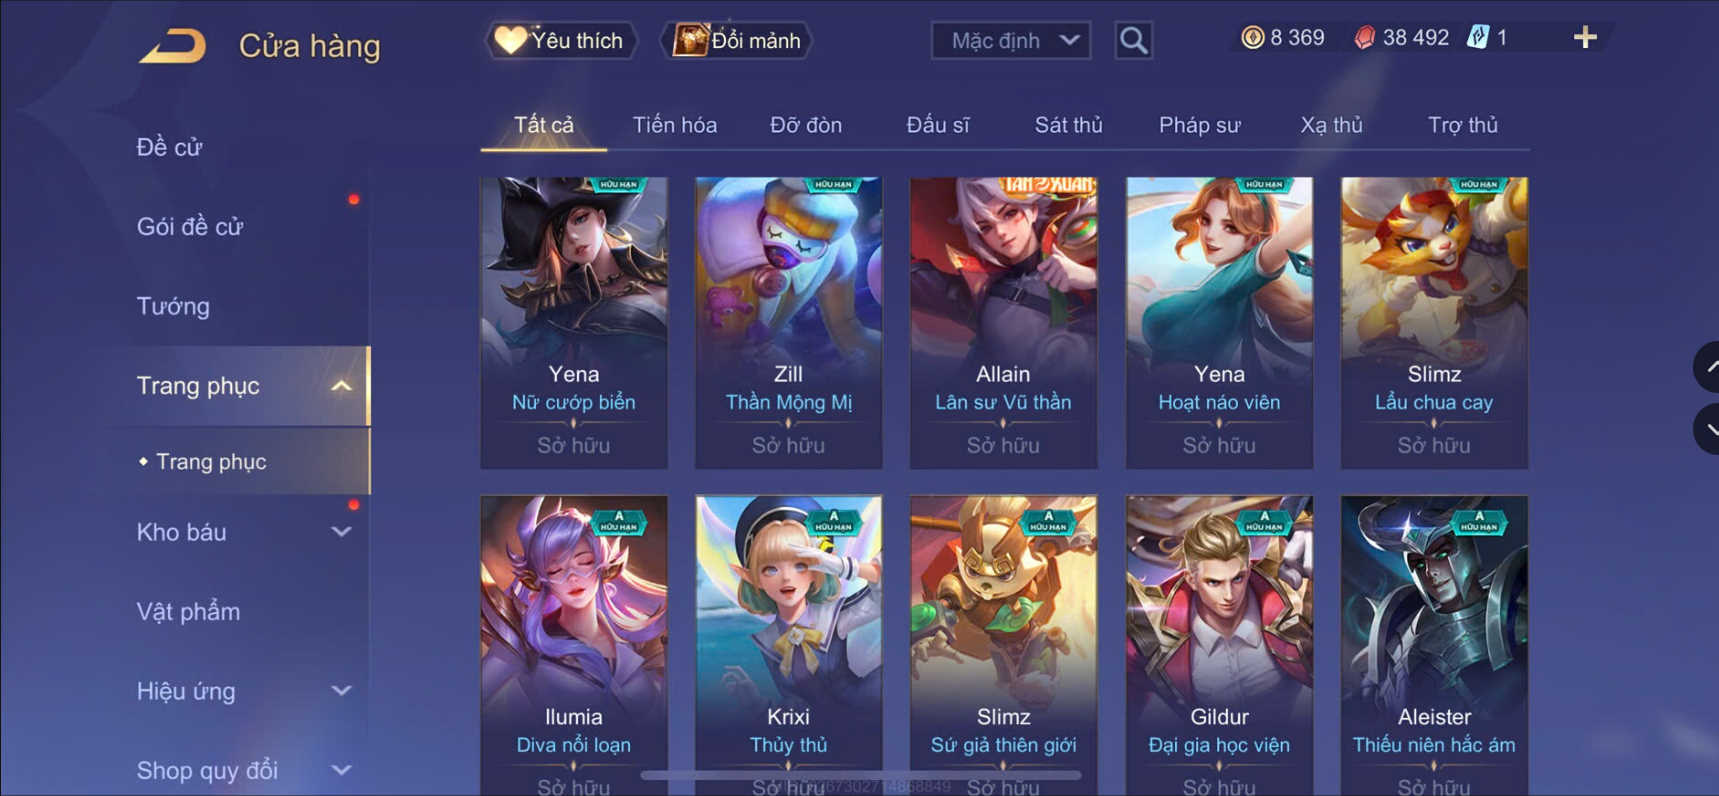Screen dimensions: 1719x796
Task: Open the Mặc định sort dropdown
Action: 1010,41
